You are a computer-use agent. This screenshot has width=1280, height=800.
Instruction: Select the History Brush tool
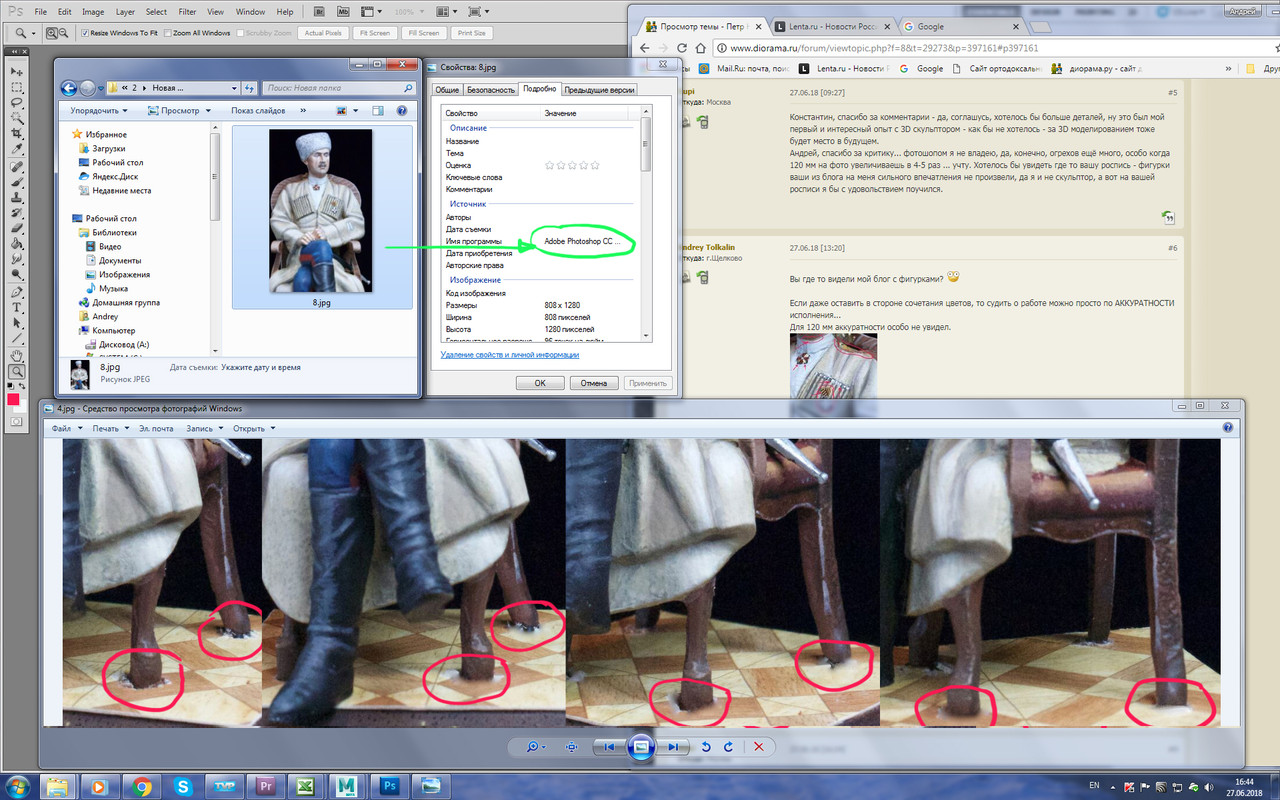tap(16, 213)
